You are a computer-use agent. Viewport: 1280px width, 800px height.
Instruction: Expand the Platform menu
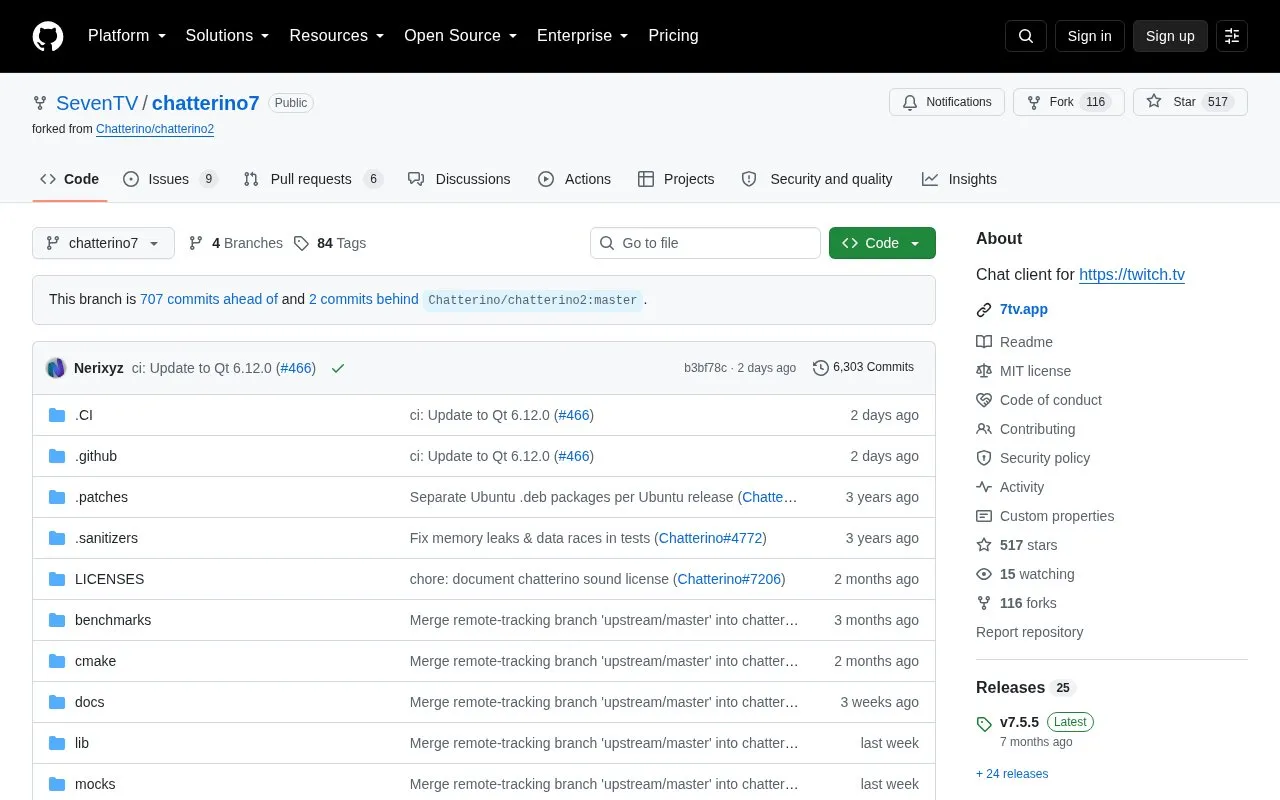click(x=126, y=36)
